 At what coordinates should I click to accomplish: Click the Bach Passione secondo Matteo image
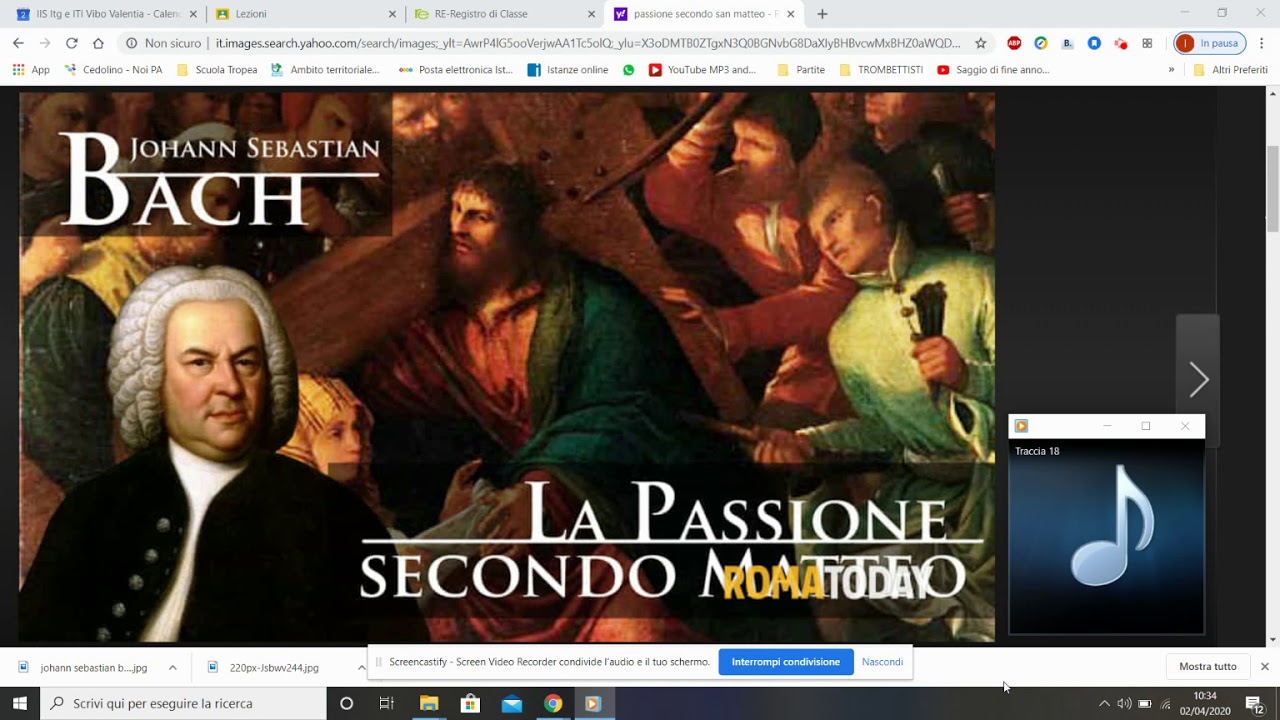(507, 367)
